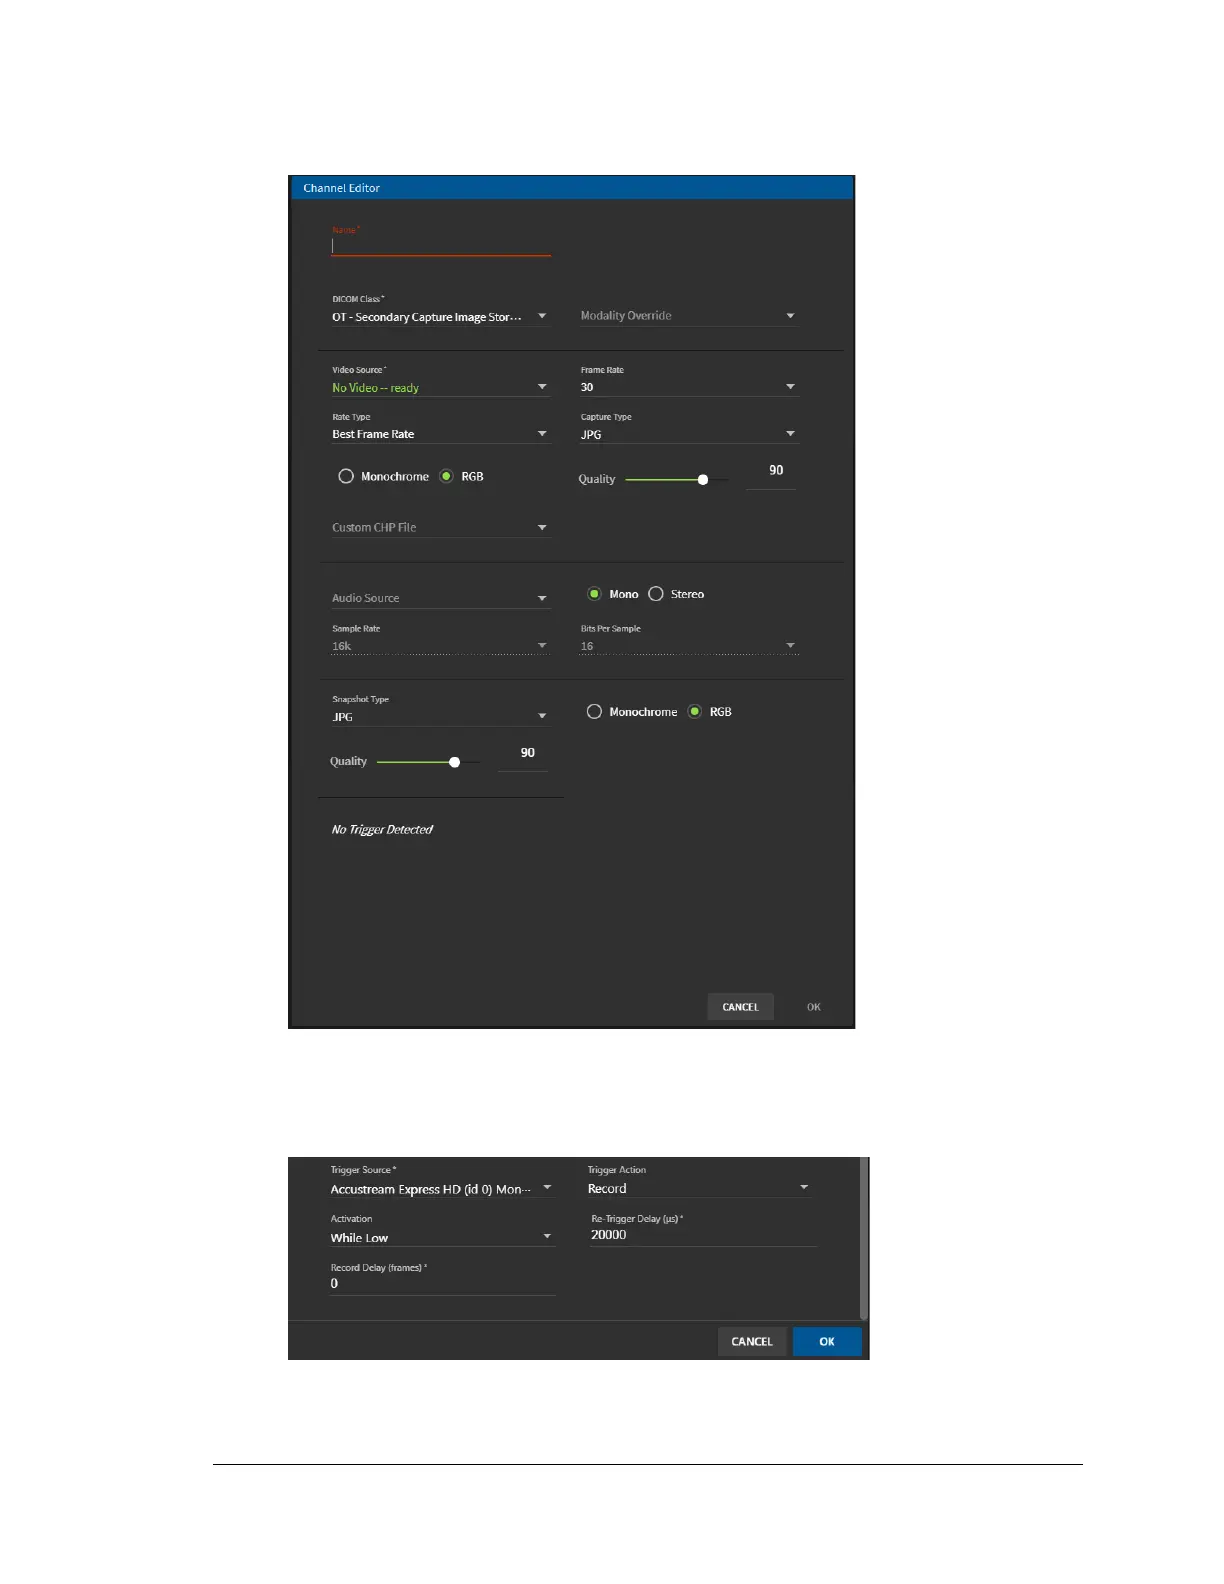Select snapshot Monochrome radio button
The width and height of the screenshot is (1224, 1584).
tap(594, 712)
